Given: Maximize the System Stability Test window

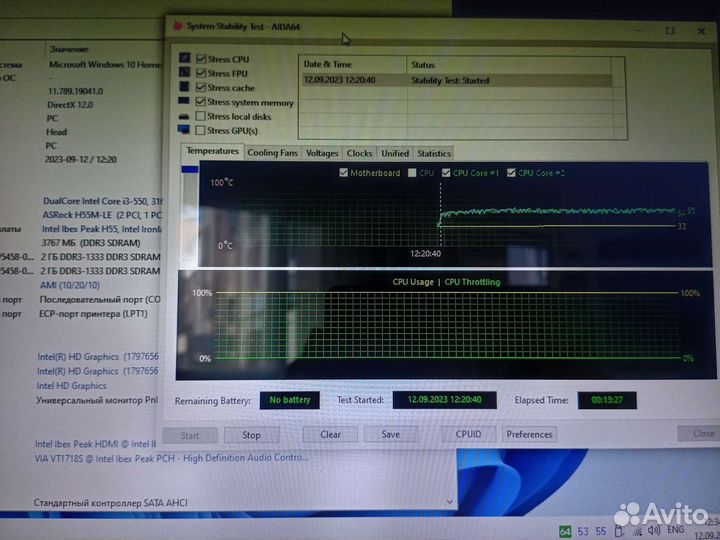Looking at the screenshot, I should [x=669, y=30].
